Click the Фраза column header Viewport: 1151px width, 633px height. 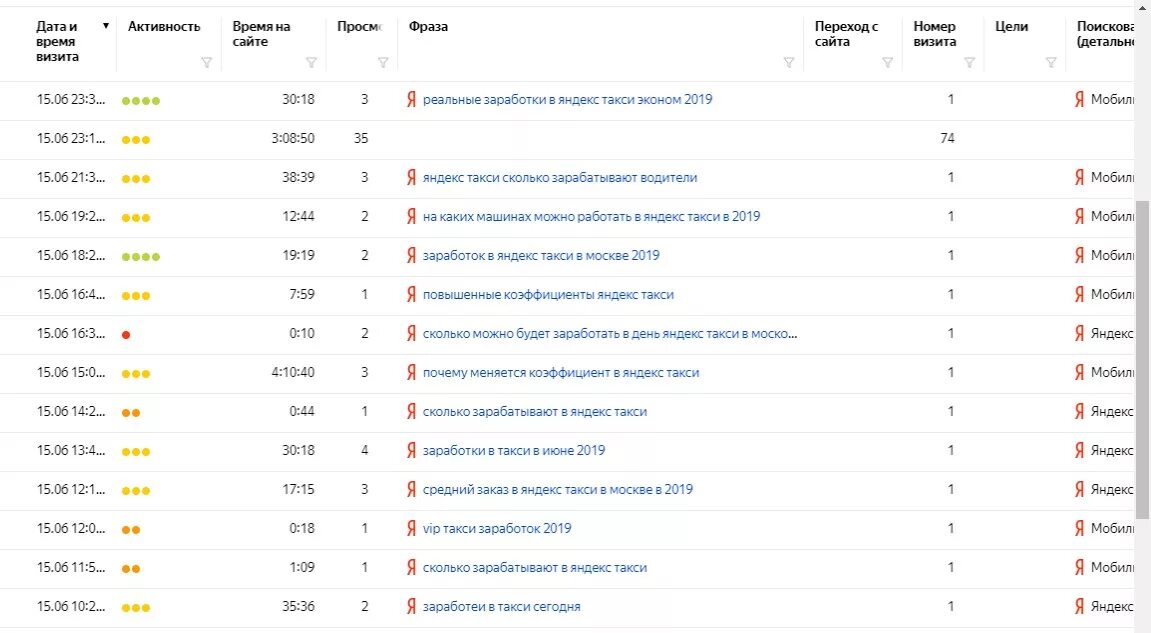click(428, 27)
